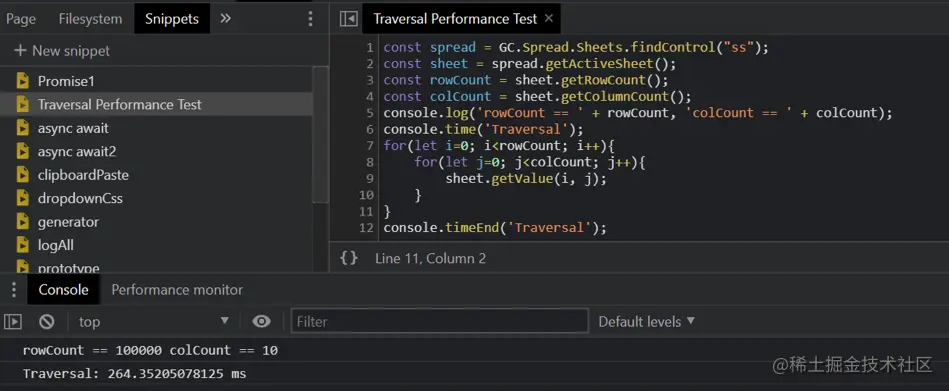This screenshot has width=949, height=391.
Task: Click the rowCount == 100000 log message
Action: (150, 350)
